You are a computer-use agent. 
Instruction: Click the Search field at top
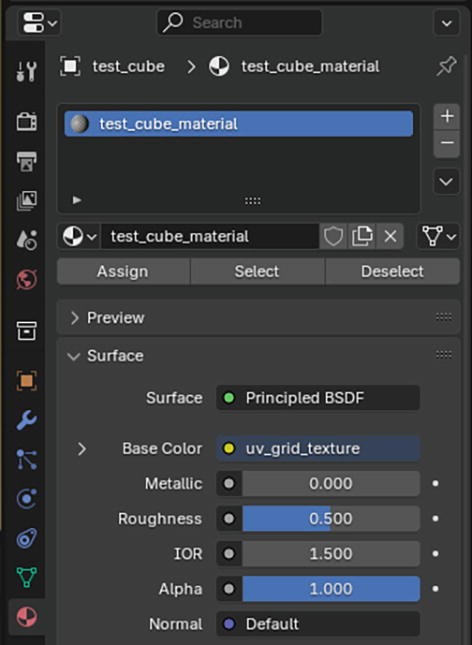pyautogui.click(x=239, y=23)
